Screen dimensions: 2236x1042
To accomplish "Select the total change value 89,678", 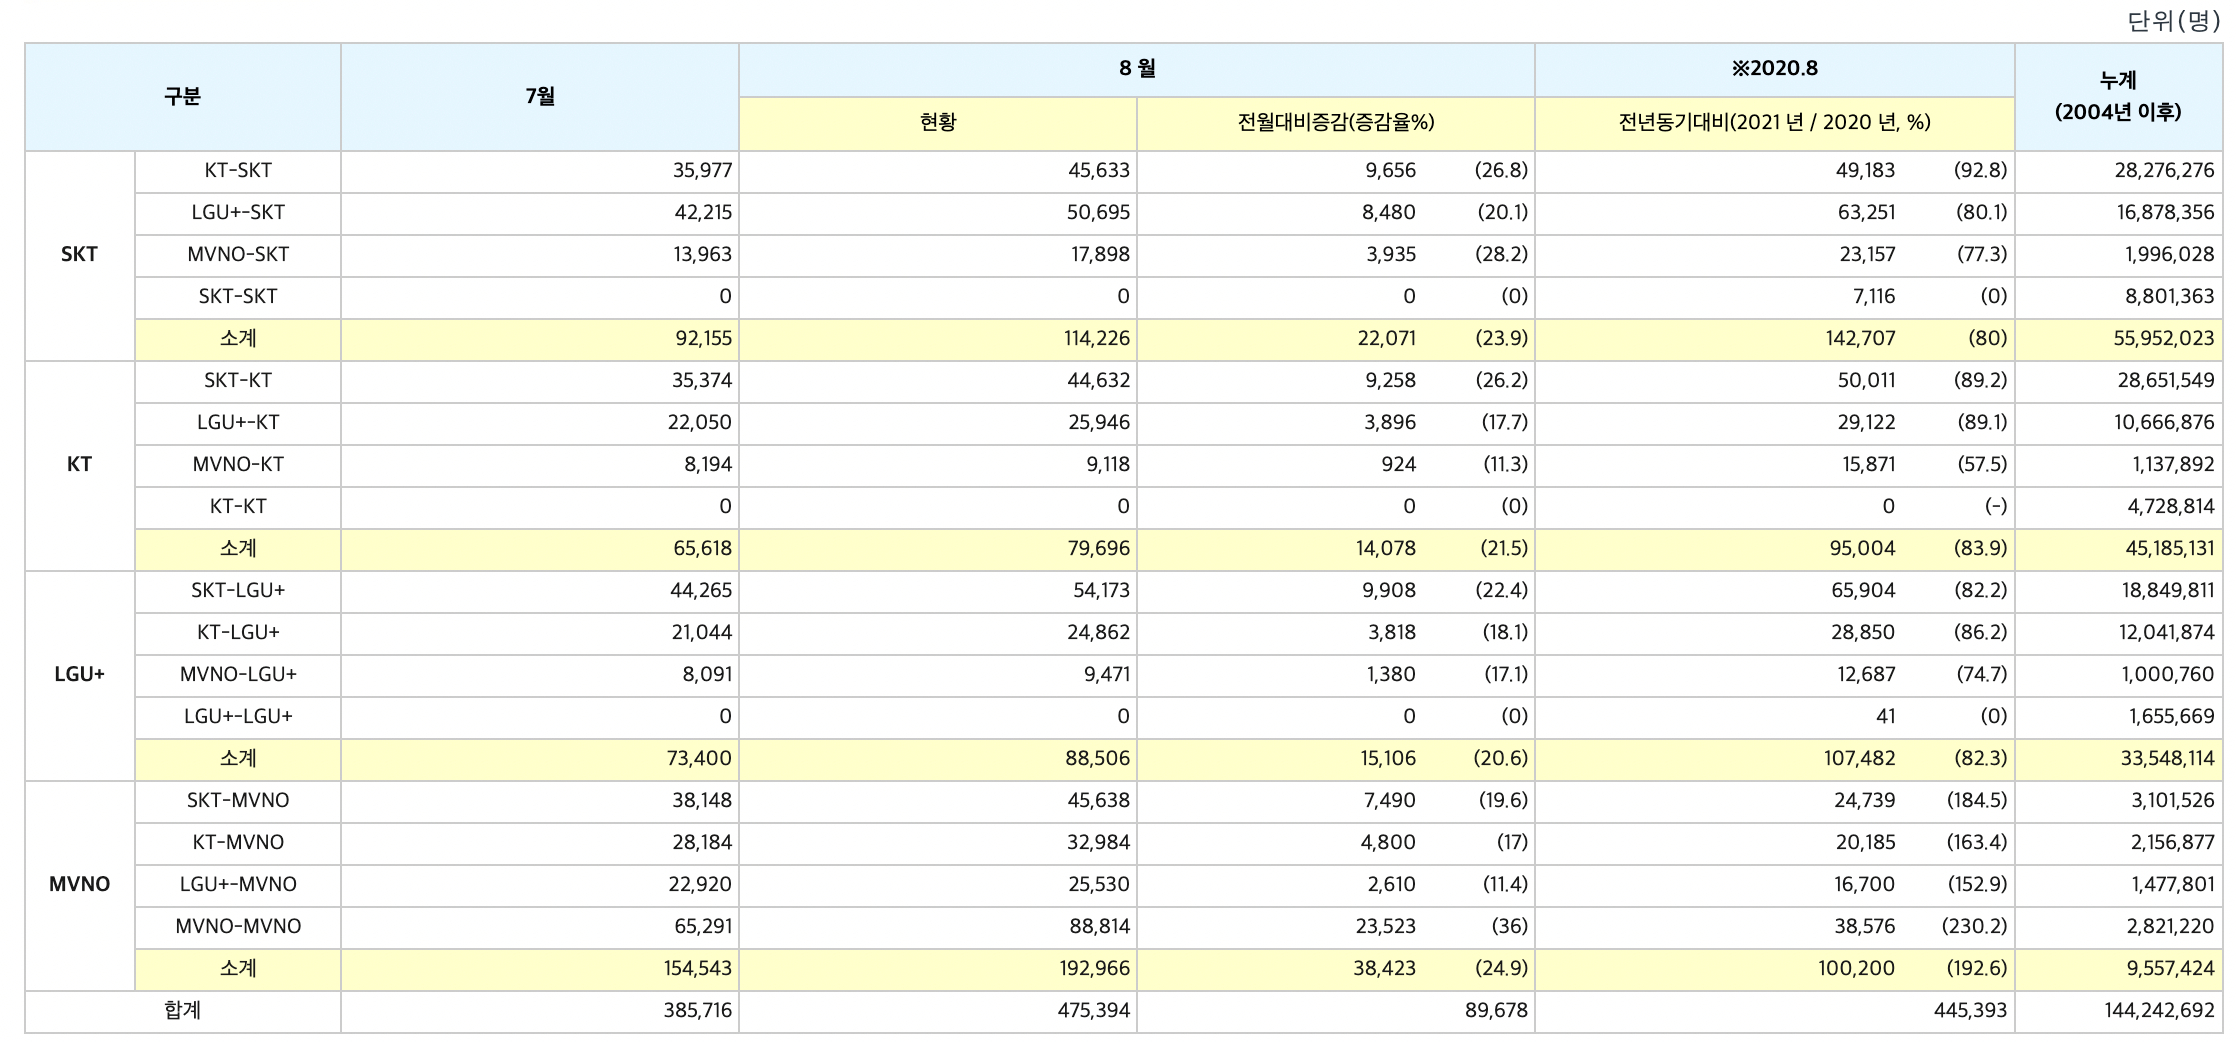I will tap(1497, 1011).
